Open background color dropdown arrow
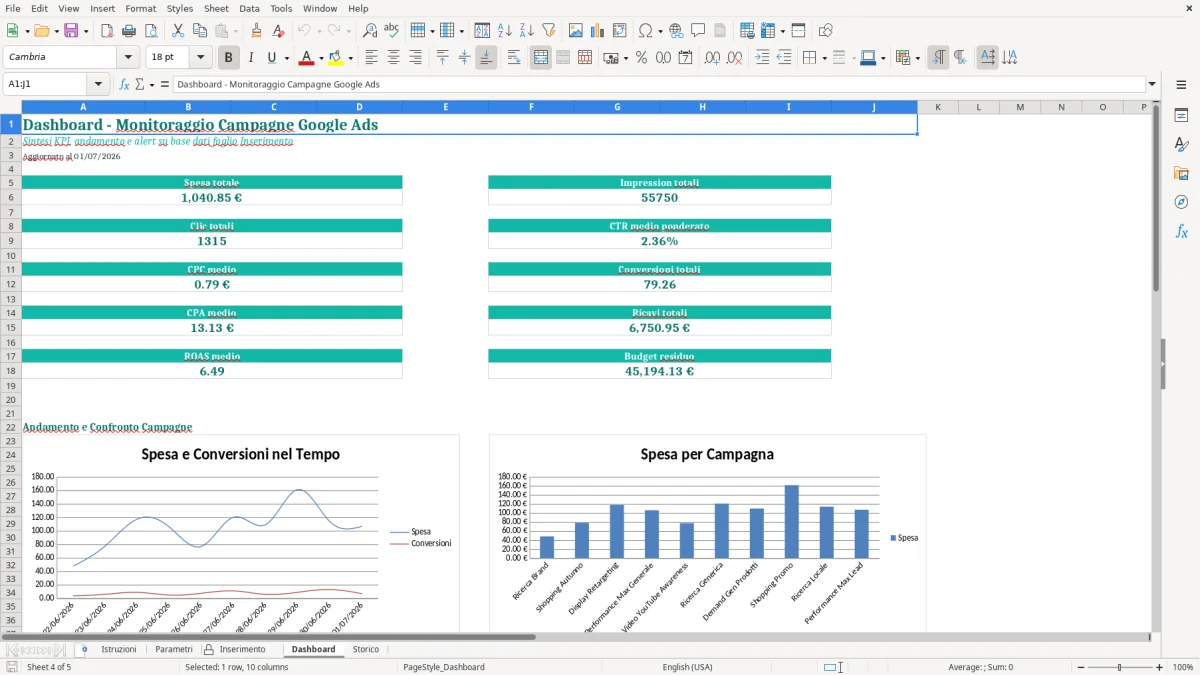 [350, 58]
